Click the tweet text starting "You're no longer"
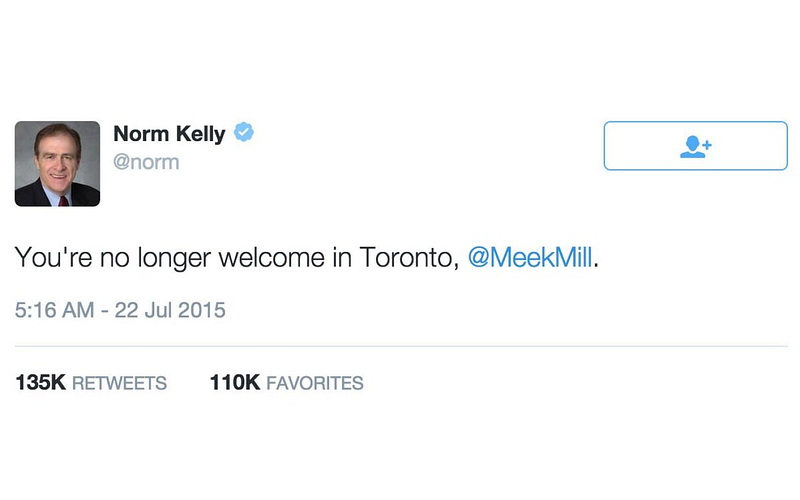This screenshot has height=500, width=800. pos(306,258)
